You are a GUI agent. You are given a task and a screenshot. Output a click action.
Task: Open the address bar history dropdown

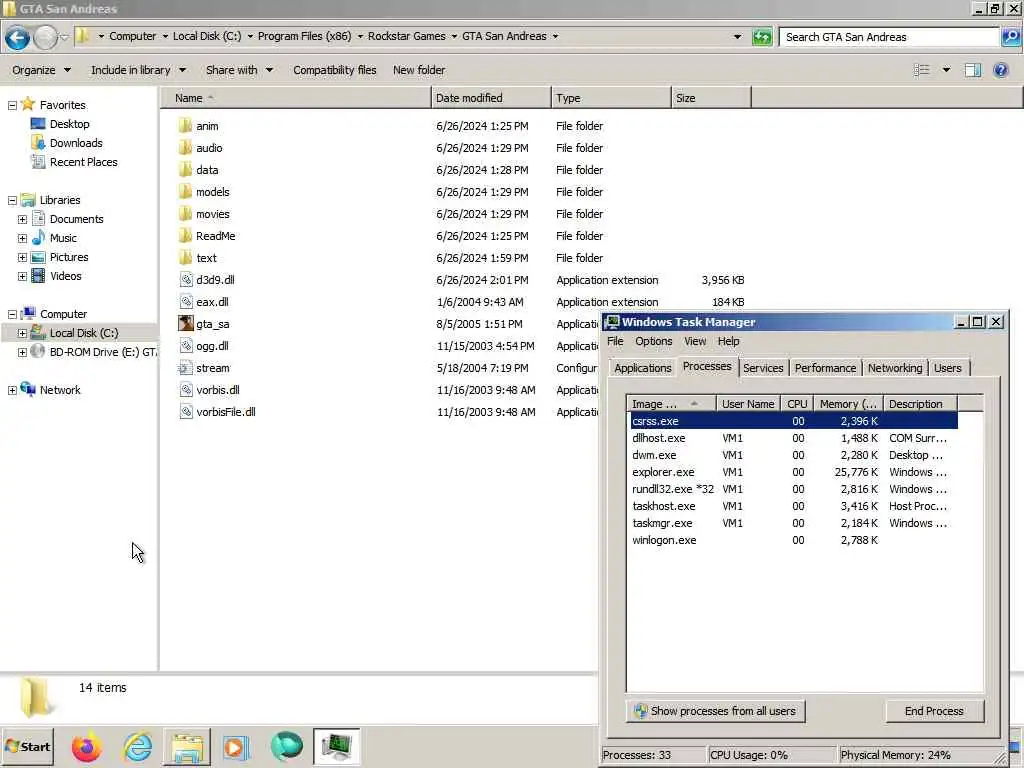737,37
